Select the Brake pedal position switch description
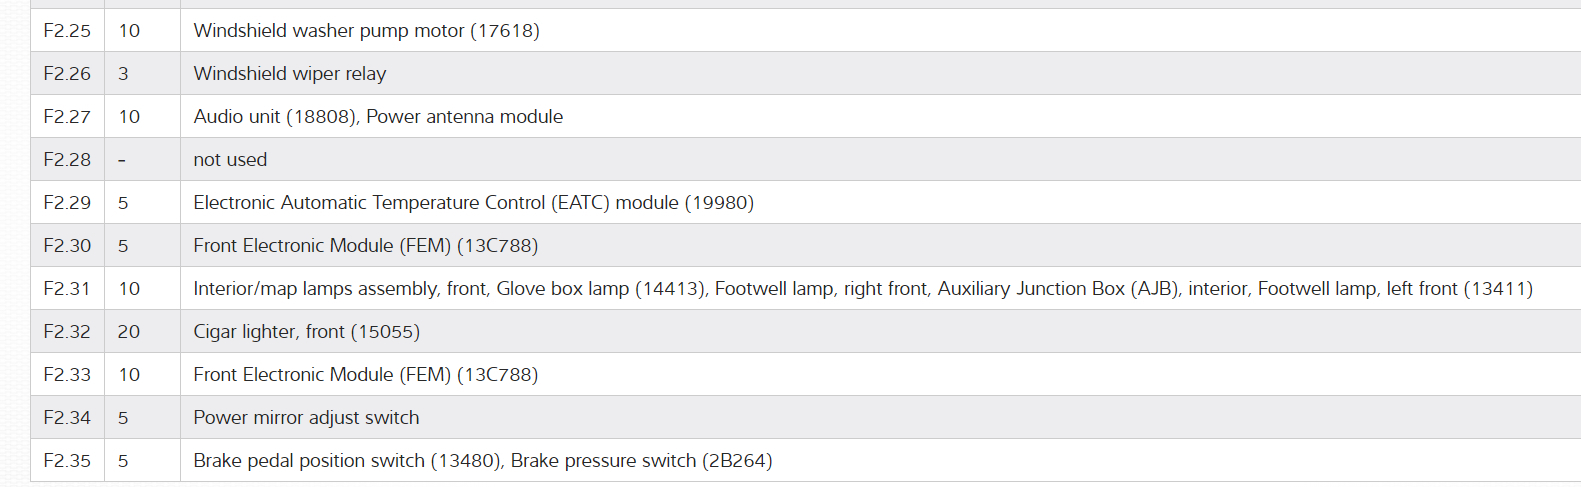The height and width of the screenshot is (487, 1581). 482,461
